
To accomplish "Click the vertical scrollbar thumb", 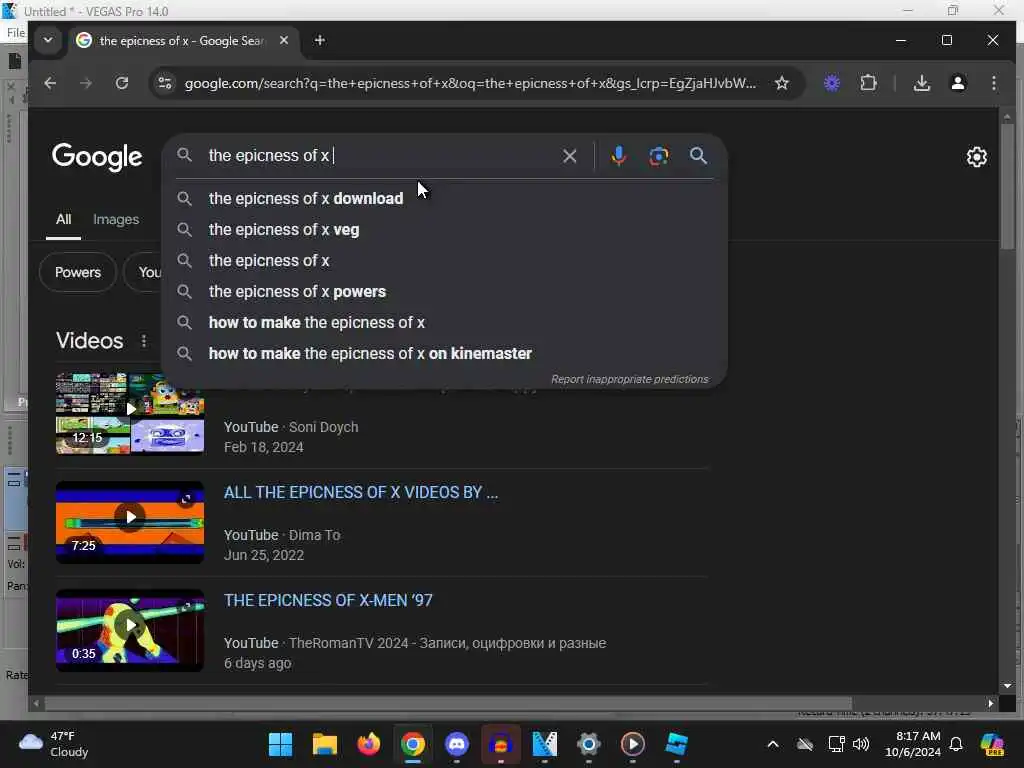I will click(x=1007, y=186).
